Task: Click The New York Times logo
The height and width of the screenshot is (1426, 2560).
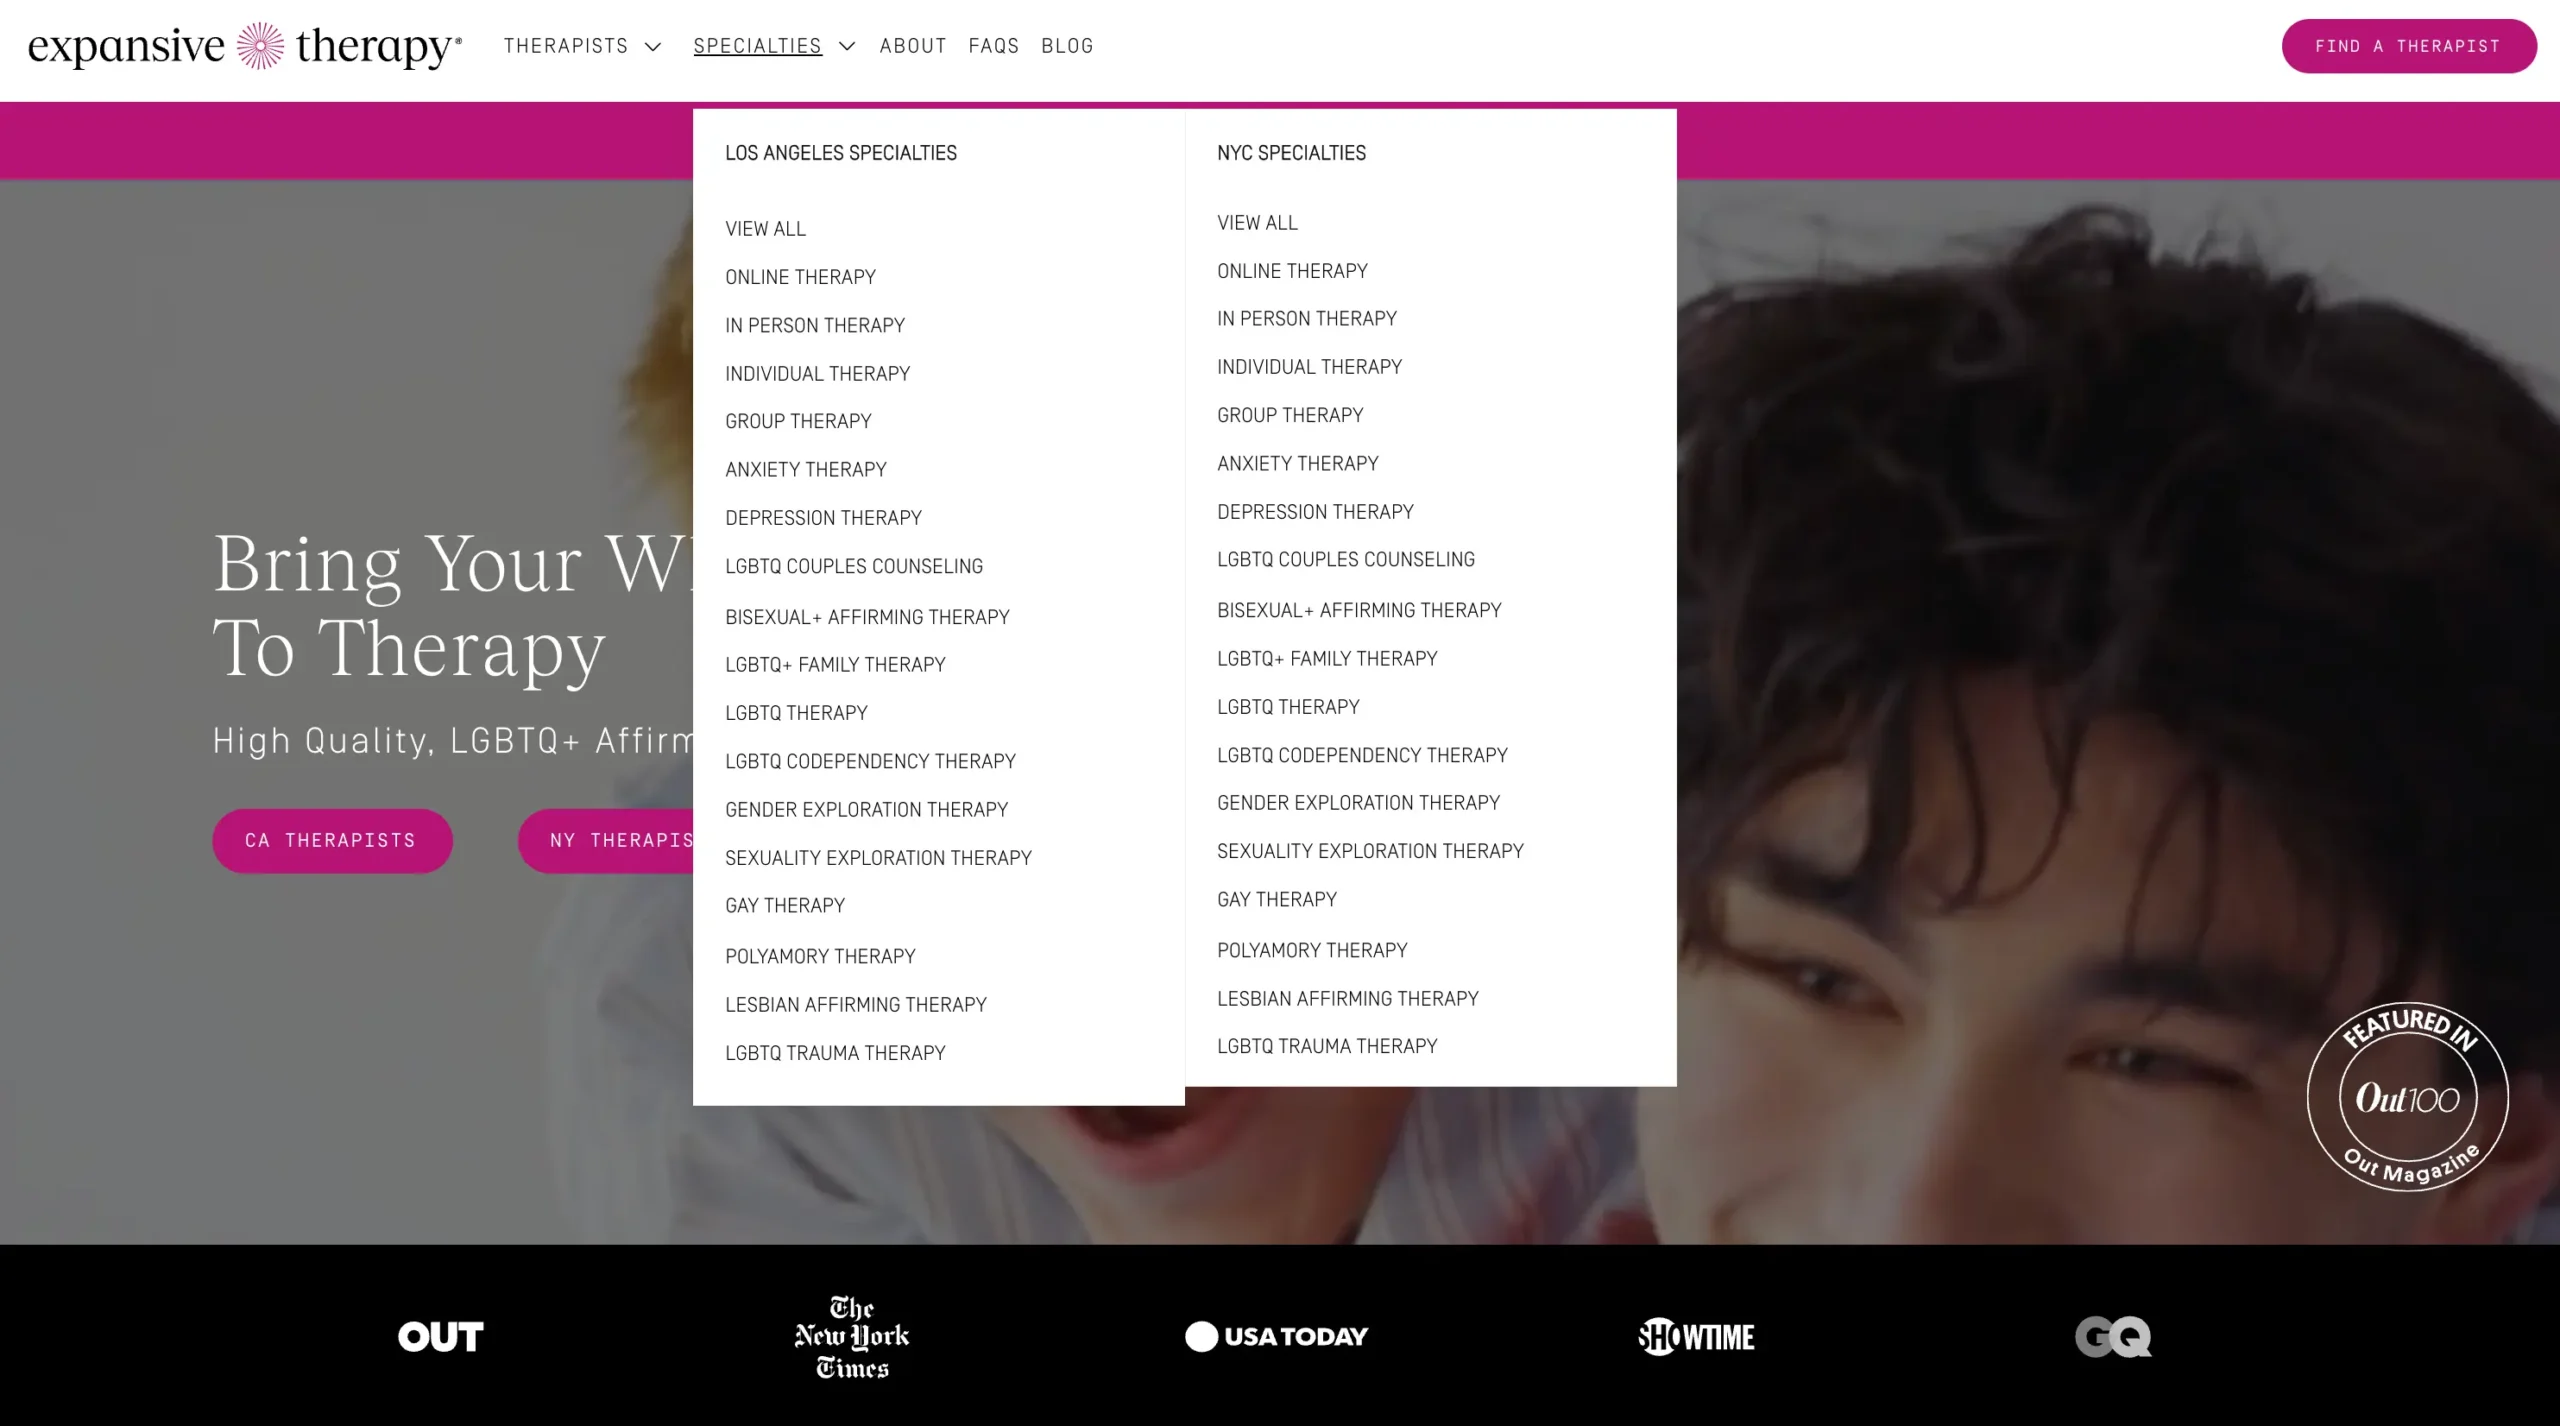Action: click(852, 1336)
